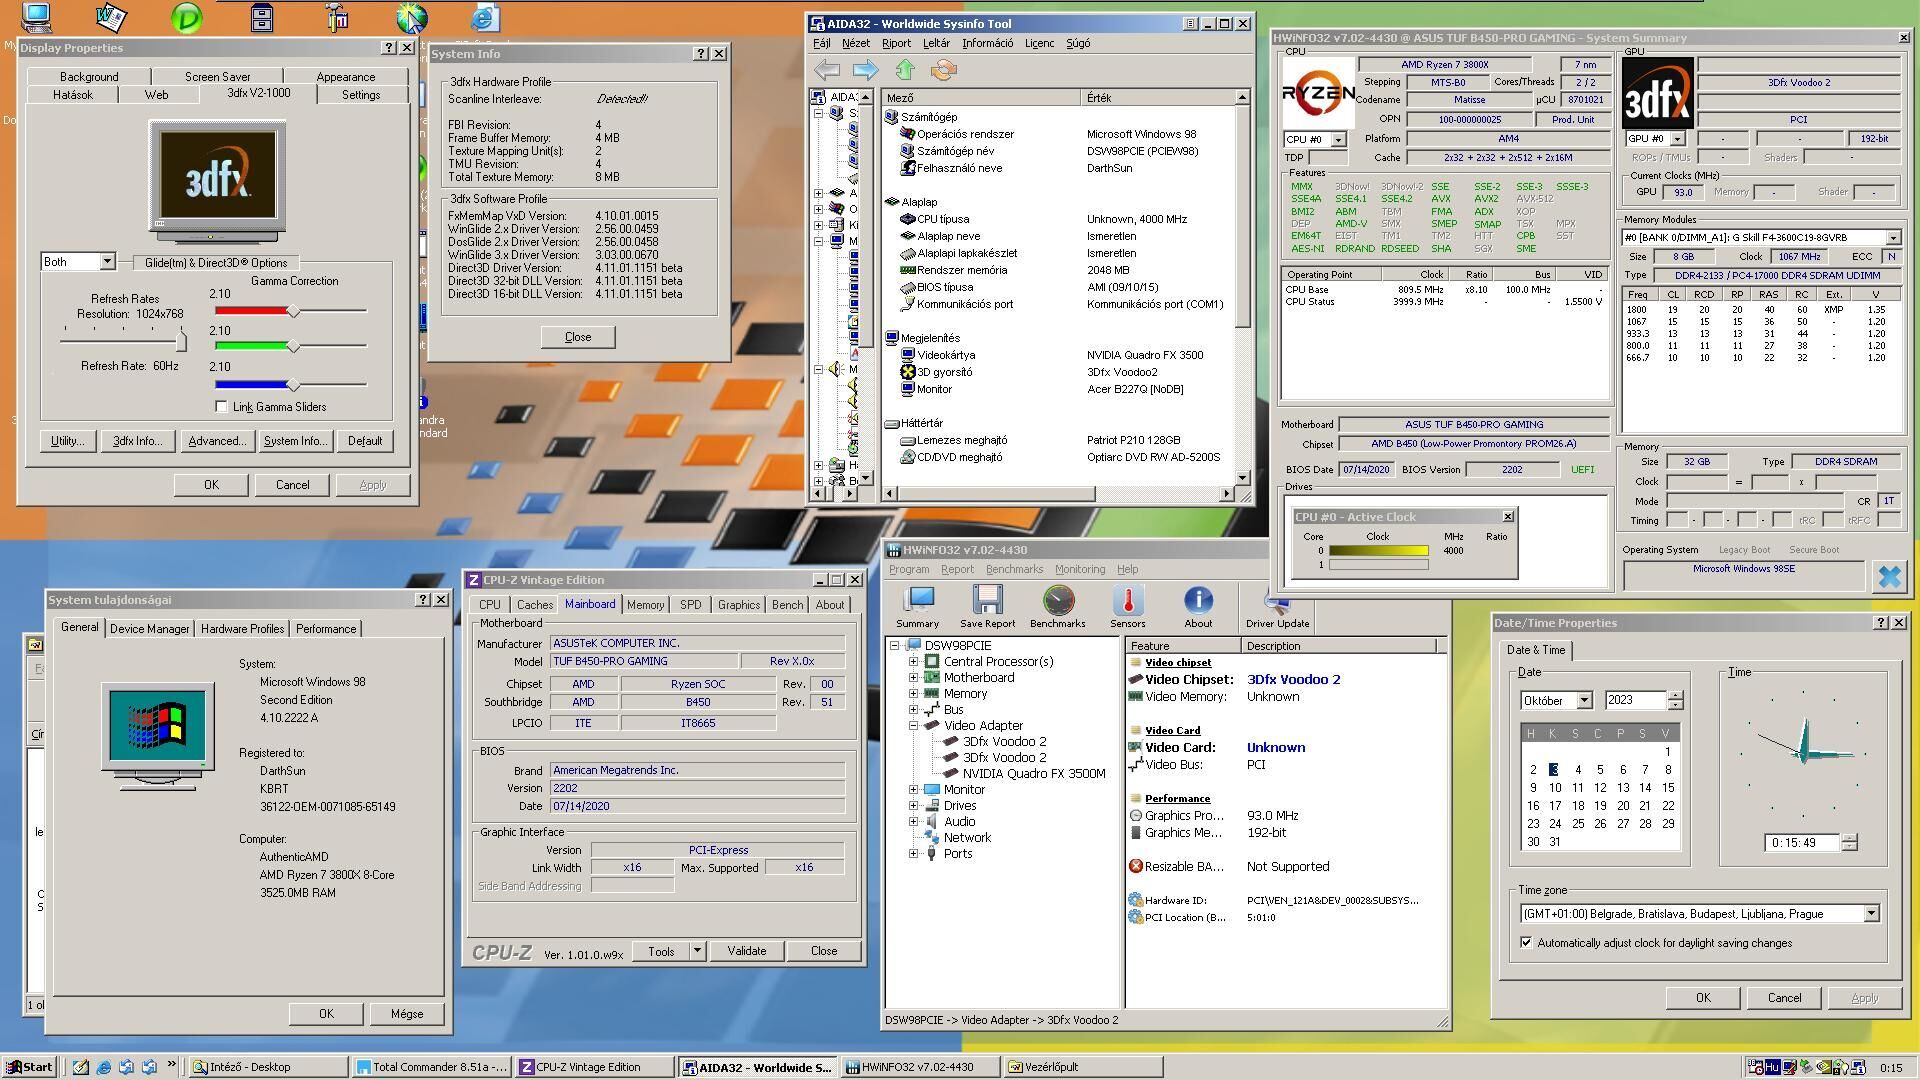1920x1080 pixels.
Task: Adjust resolution slider in Display Properties
Action: point(181,341)
